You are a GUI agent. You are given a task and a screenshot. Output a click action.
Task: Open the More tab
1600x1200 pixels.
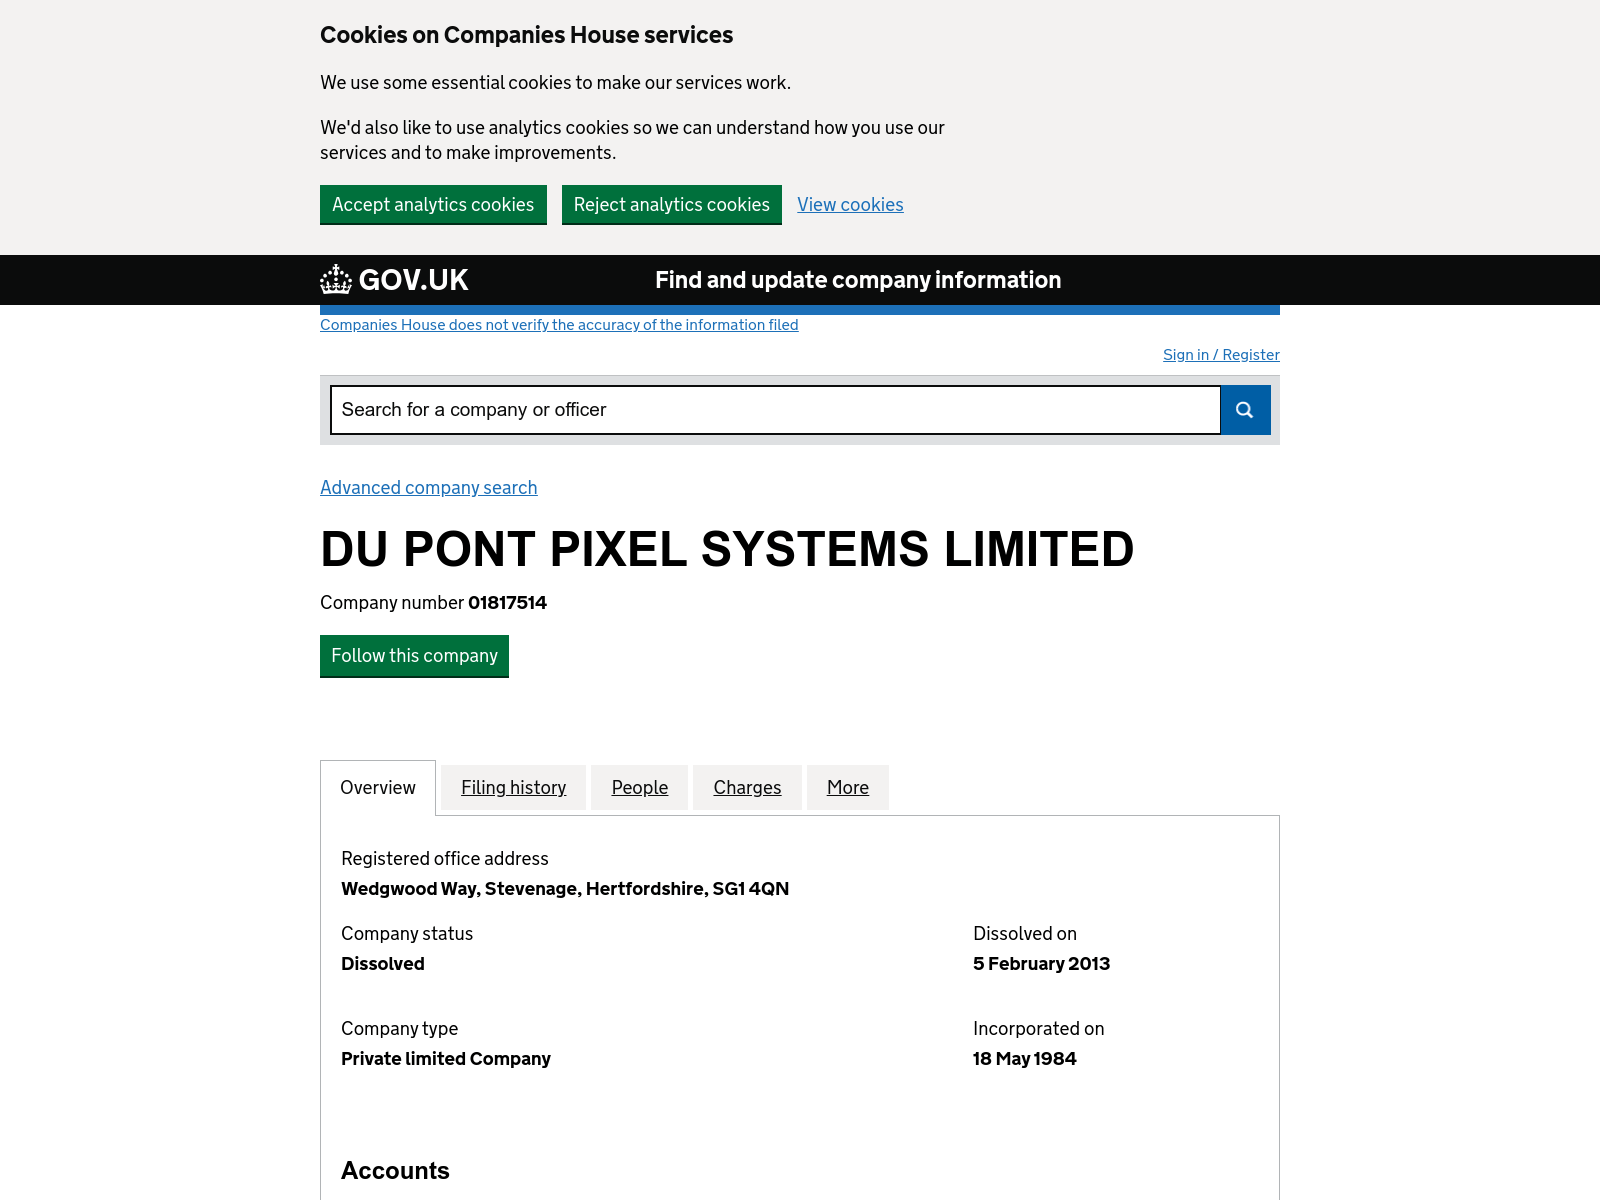click(x=848, y=788)
